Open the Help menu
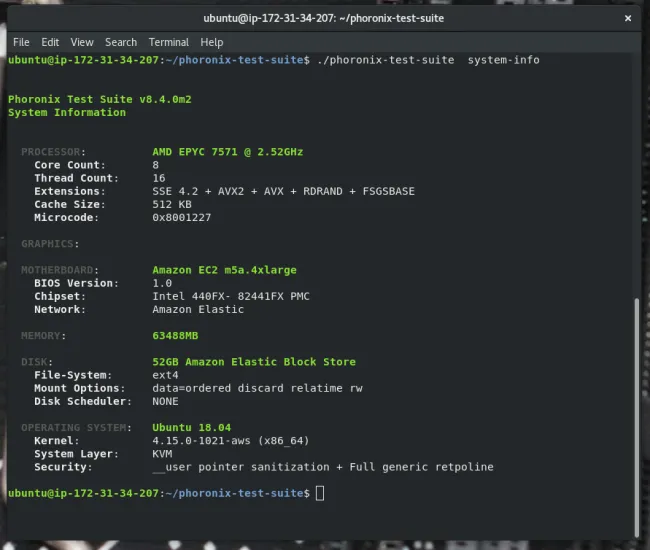The image size is (650, 550). click(212, 42)
